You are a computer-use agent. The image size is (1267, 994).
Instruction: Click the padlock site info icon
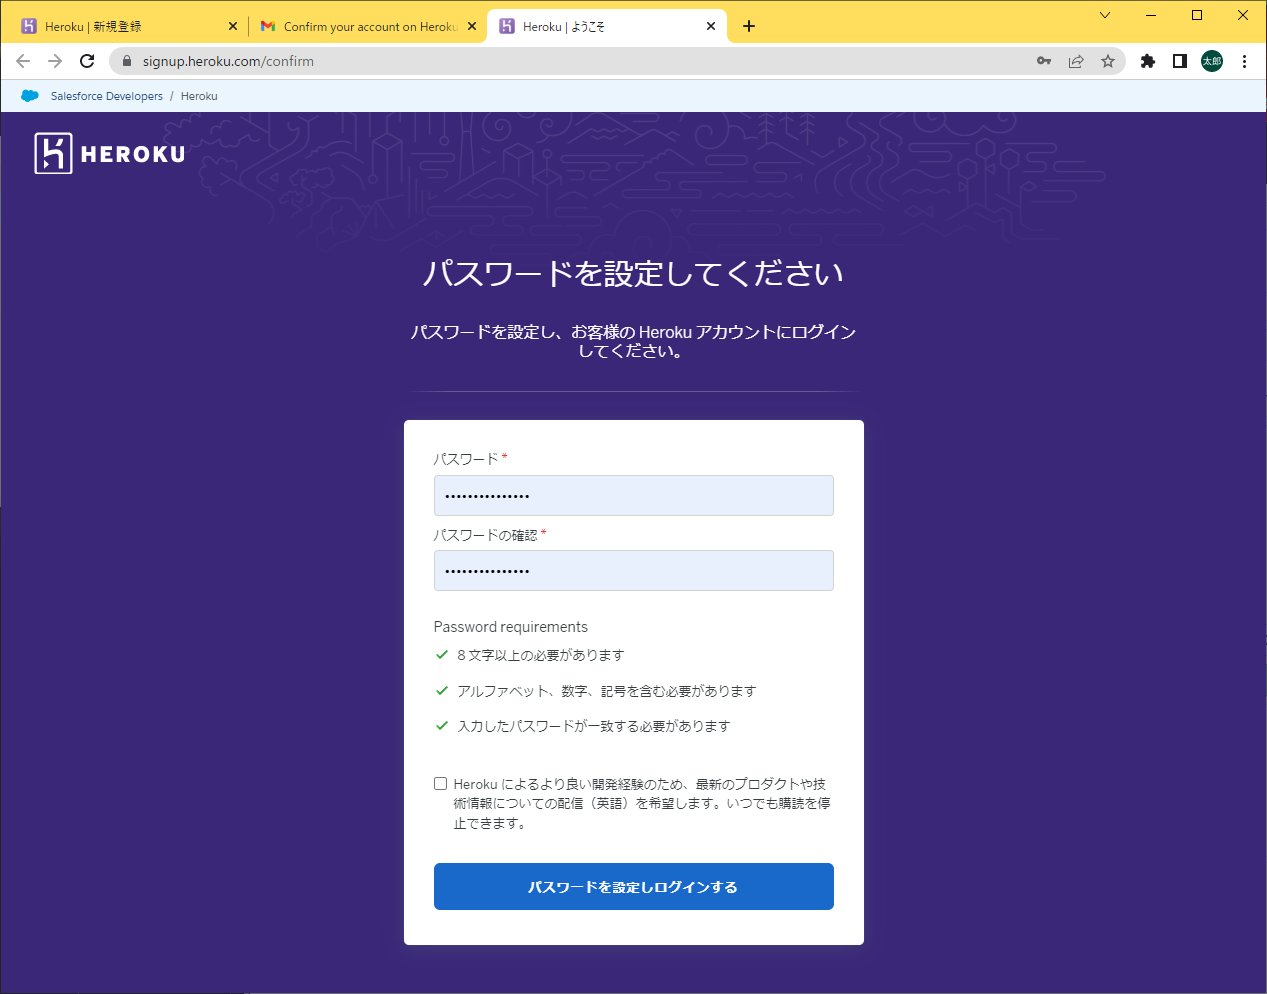pos(127,61)
